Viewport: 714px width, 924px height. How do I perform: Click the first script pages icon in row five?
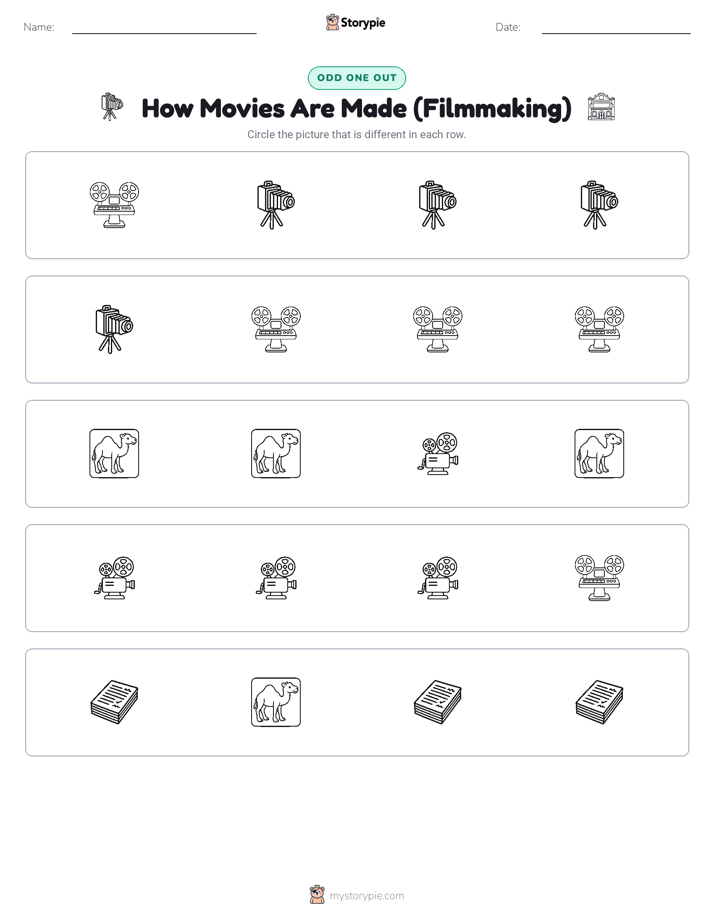[x=114, y=702]
